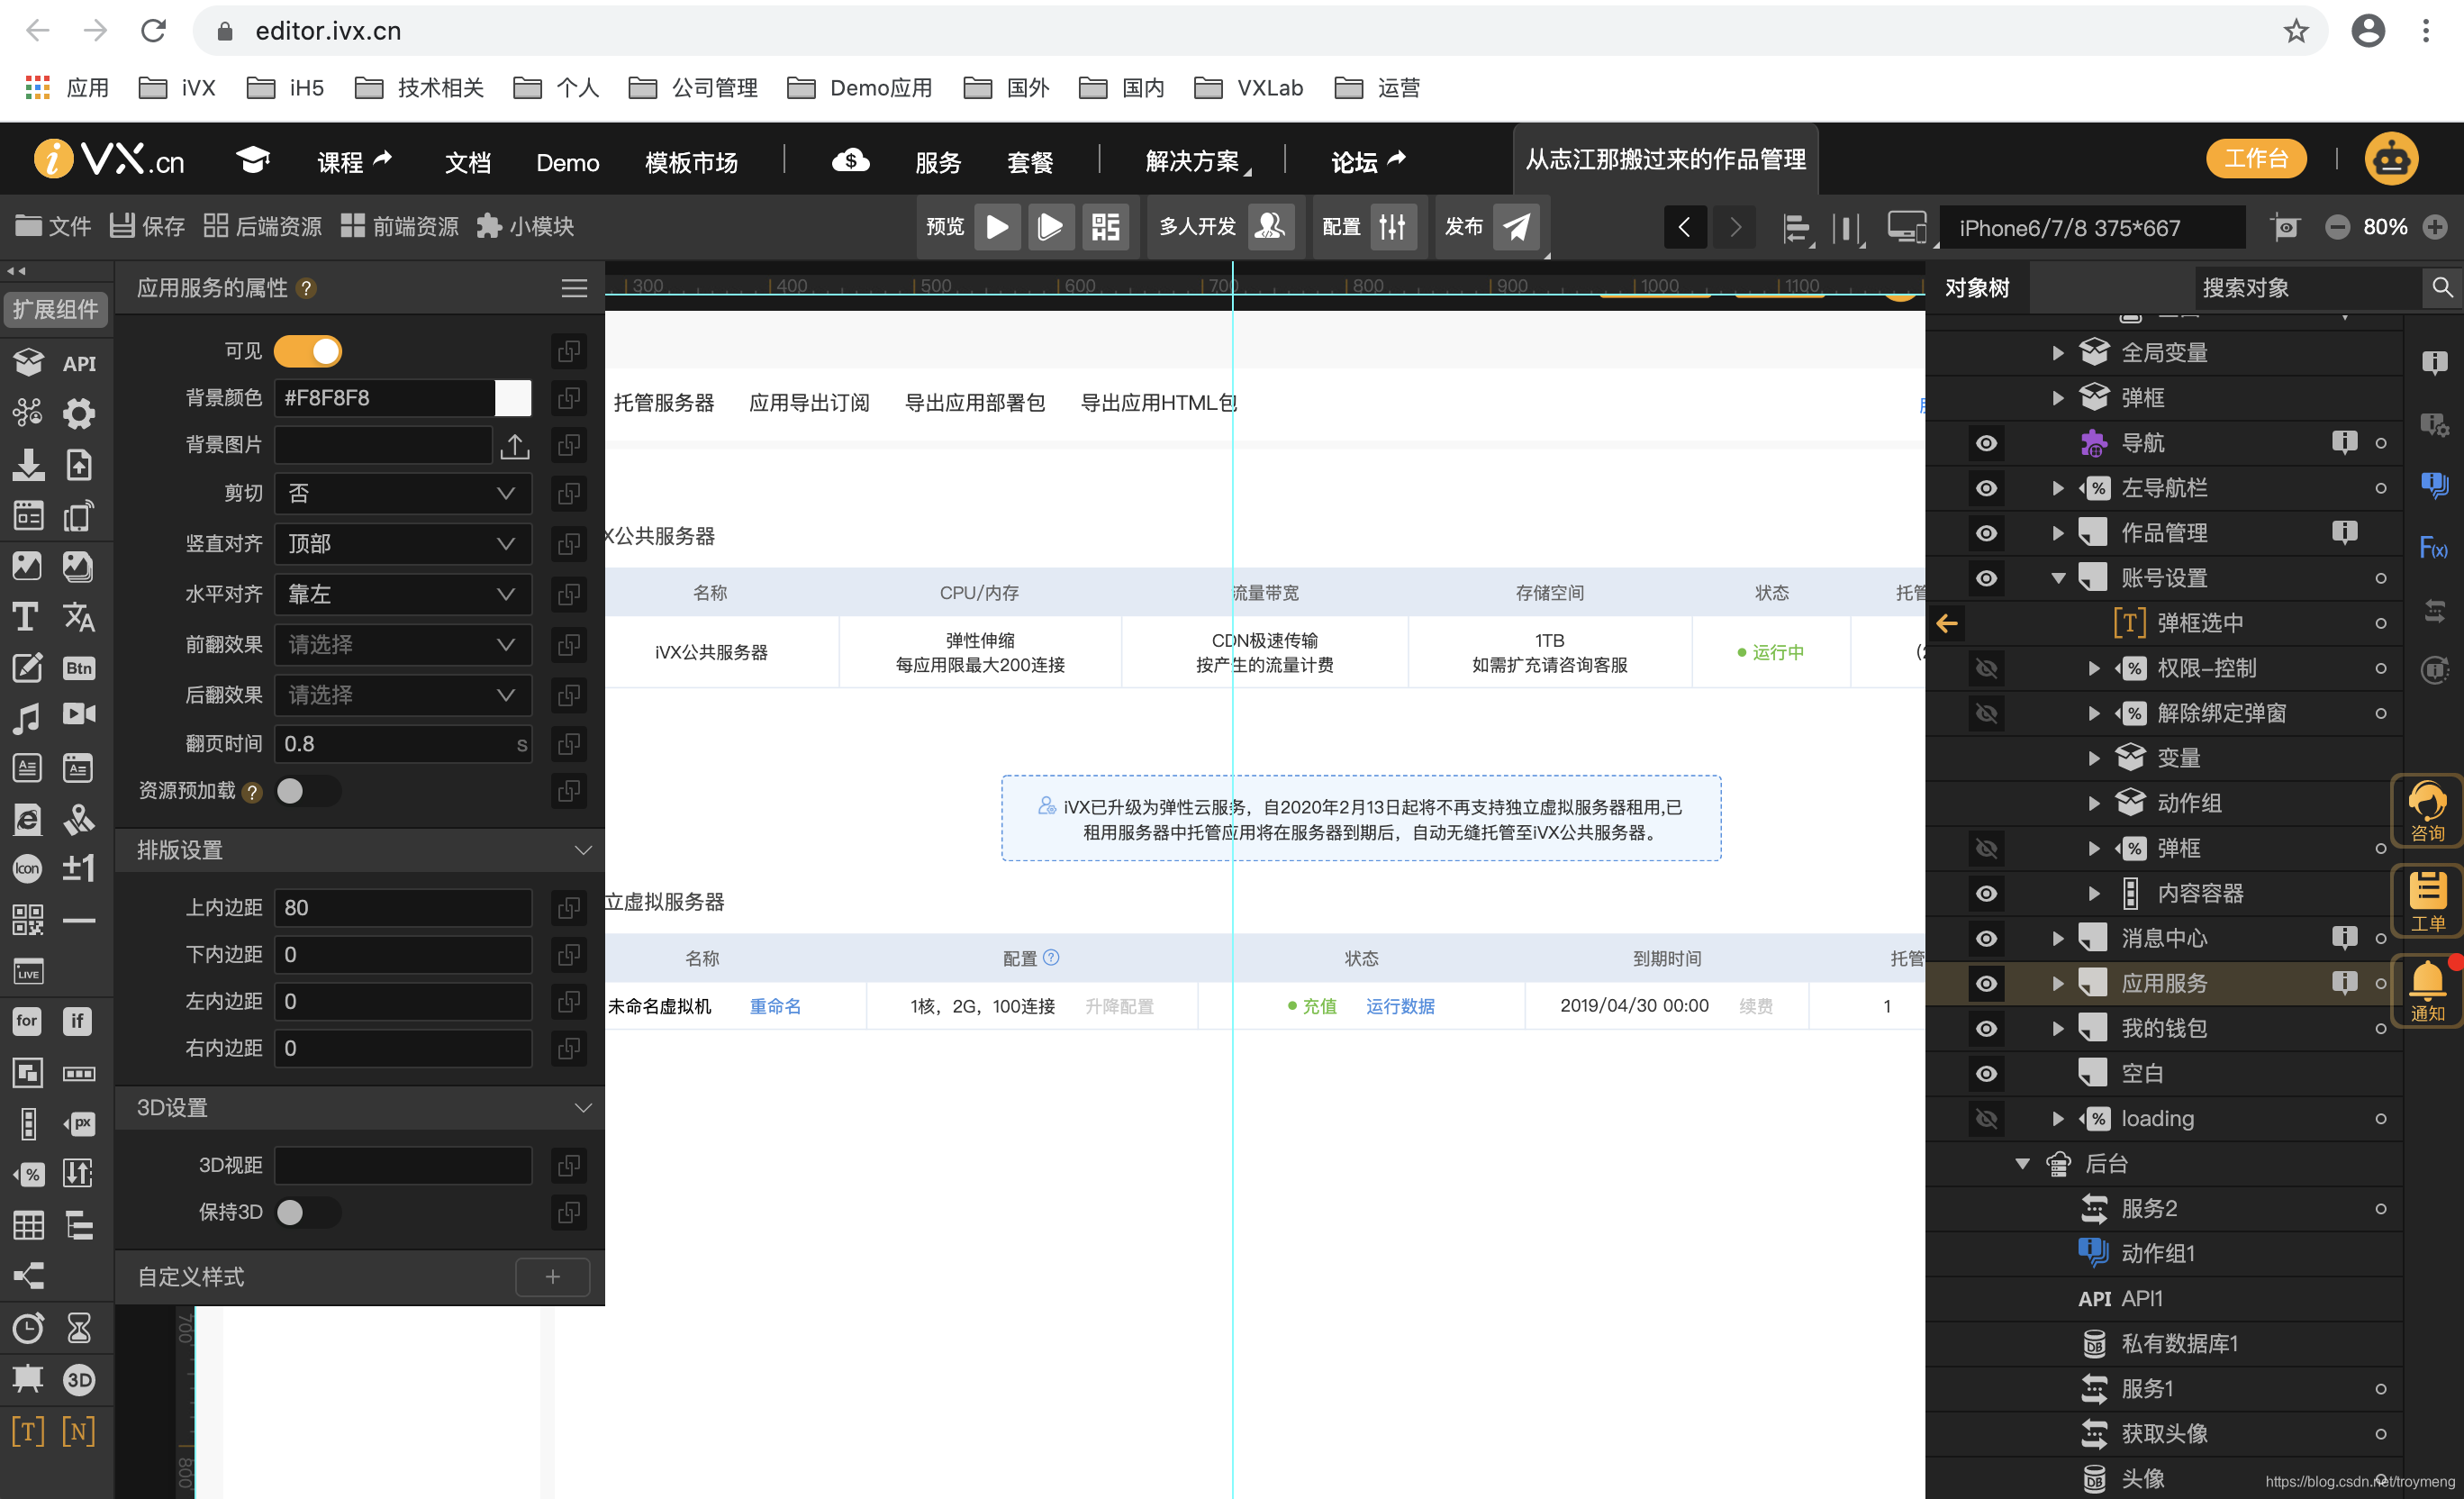Hide the 应用服务 layer eye
The image size is (2464, 1499).
[1986, 983]
